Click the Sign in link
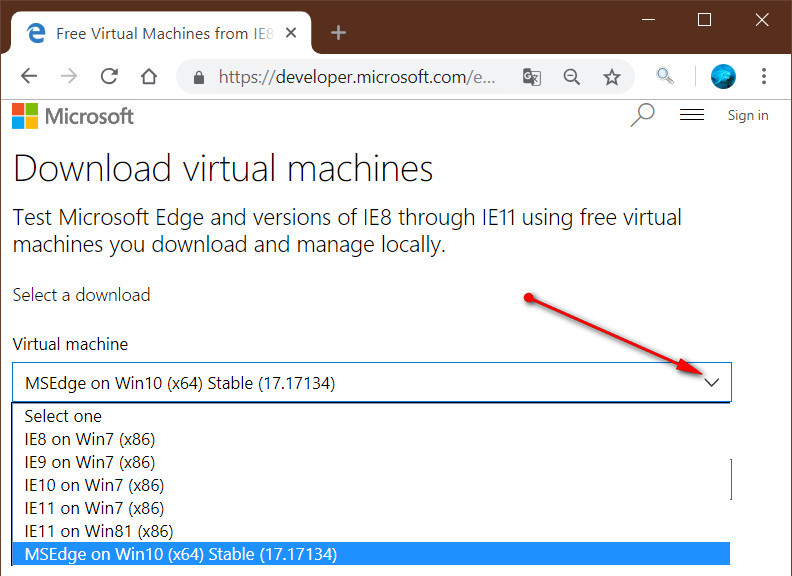 748,115
